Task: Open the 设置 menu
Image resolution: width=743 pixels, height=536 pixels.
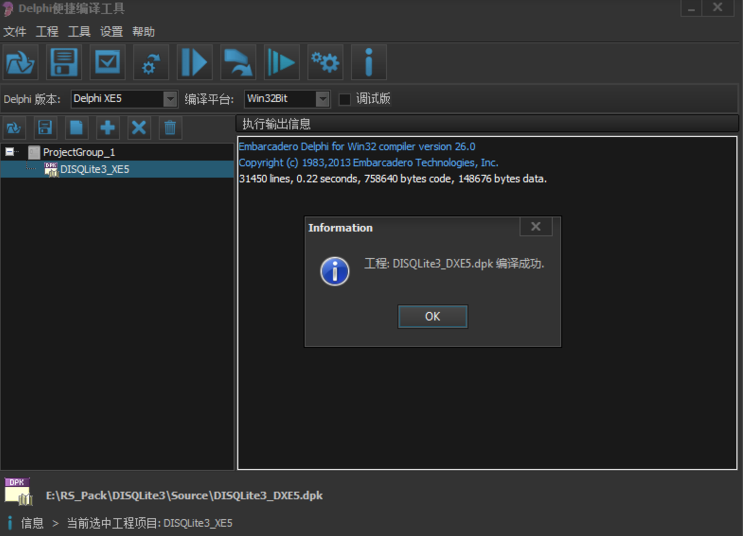Action: 111,32
